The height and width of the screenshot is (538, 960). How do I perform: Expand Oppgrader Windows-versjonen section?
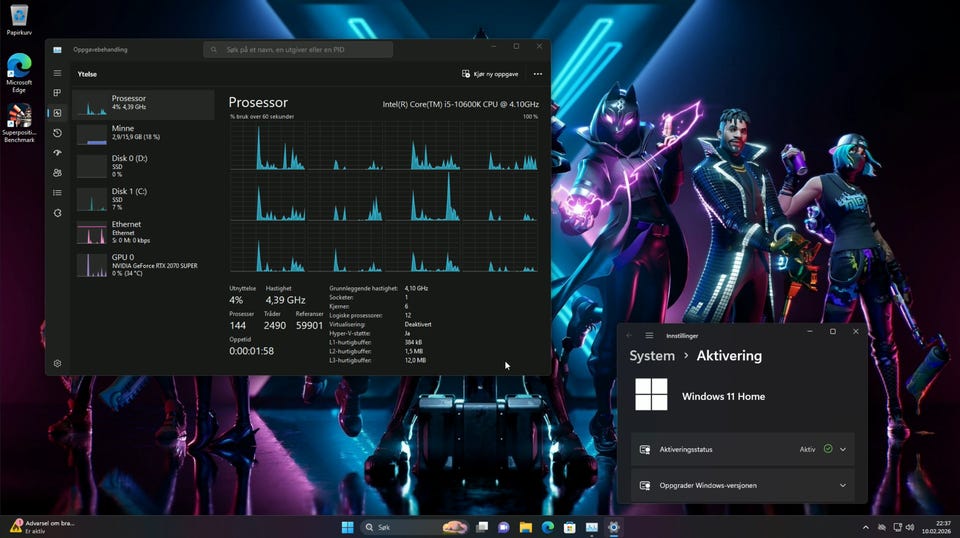tap(843, 486)
